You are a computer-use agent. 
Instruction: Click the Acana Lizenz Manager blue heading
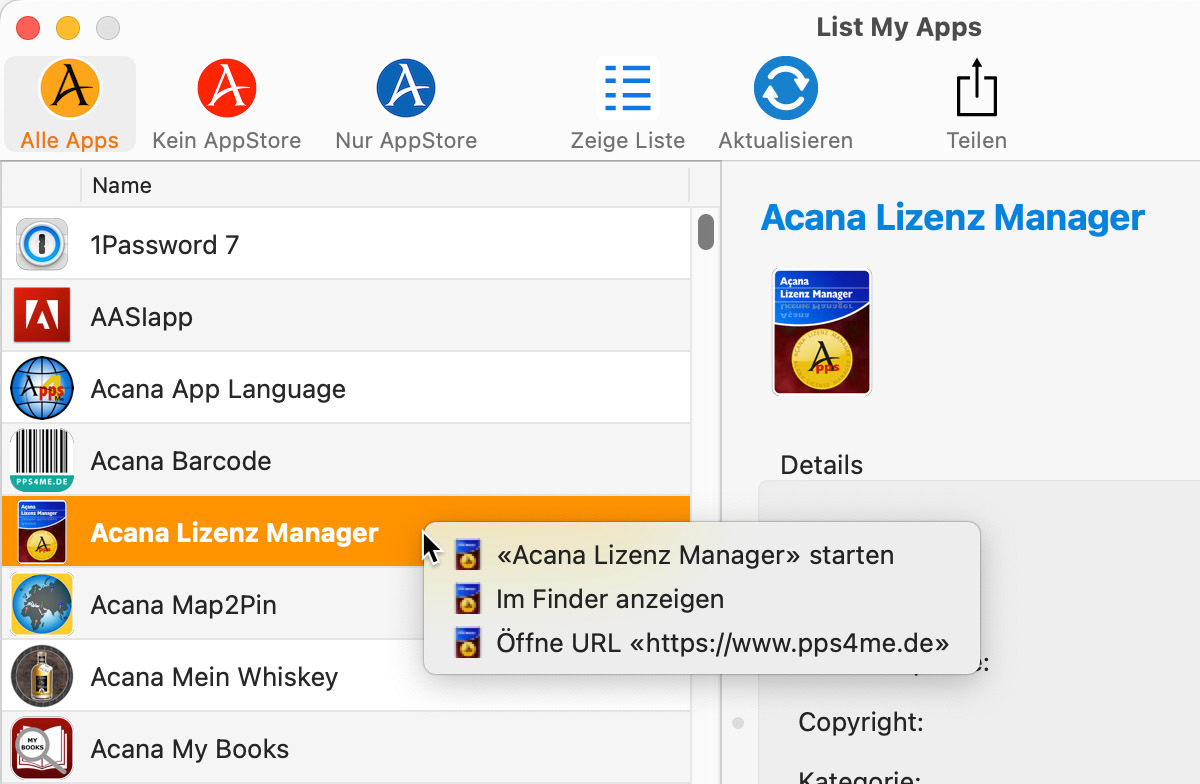[x=953, y=217]
